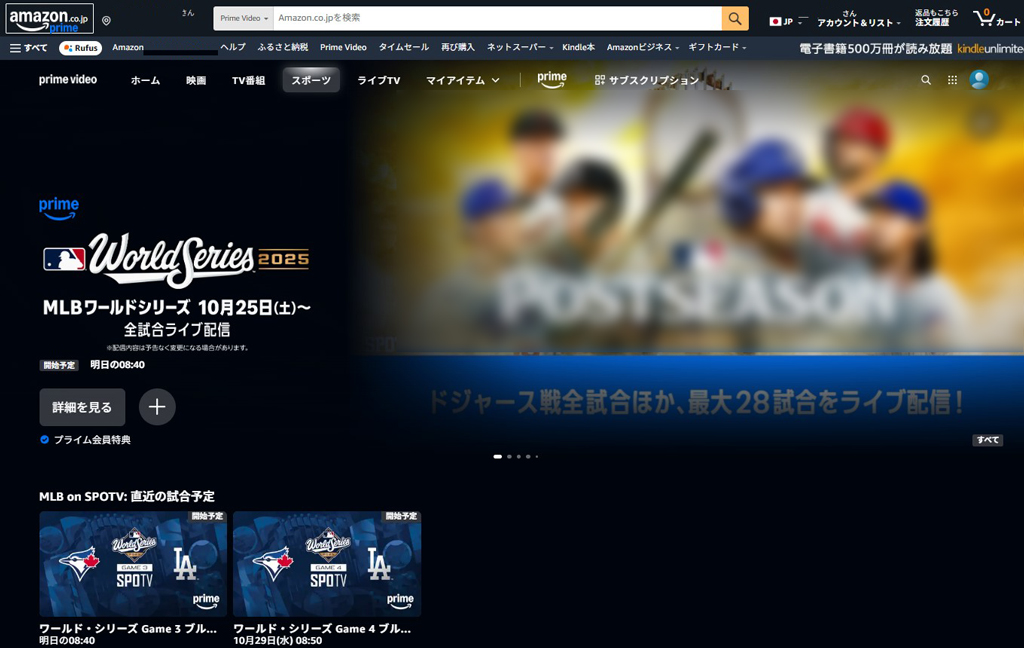Open the Prime Video apps grid icon

click(x=952, y=80)
